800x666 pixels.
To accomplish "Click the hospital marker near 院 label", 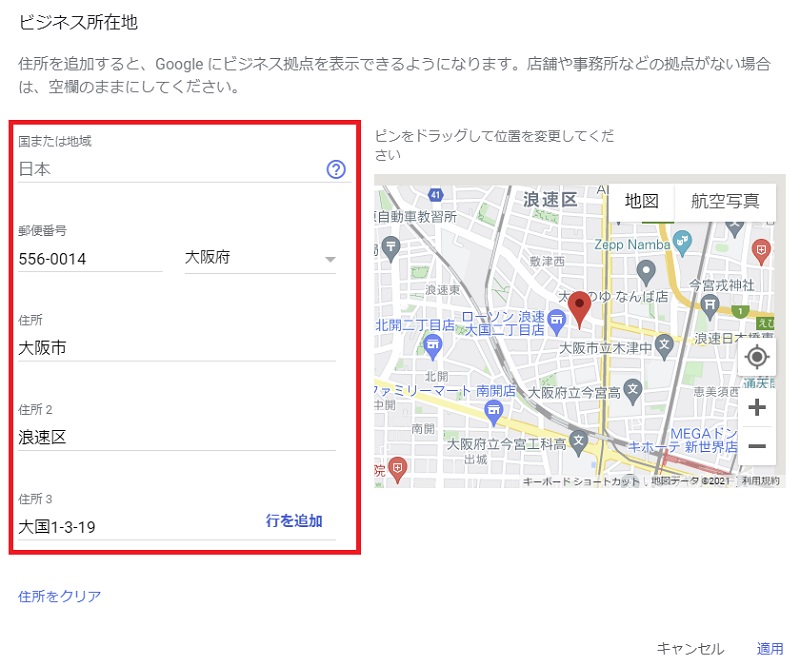I will coord(397,470).
